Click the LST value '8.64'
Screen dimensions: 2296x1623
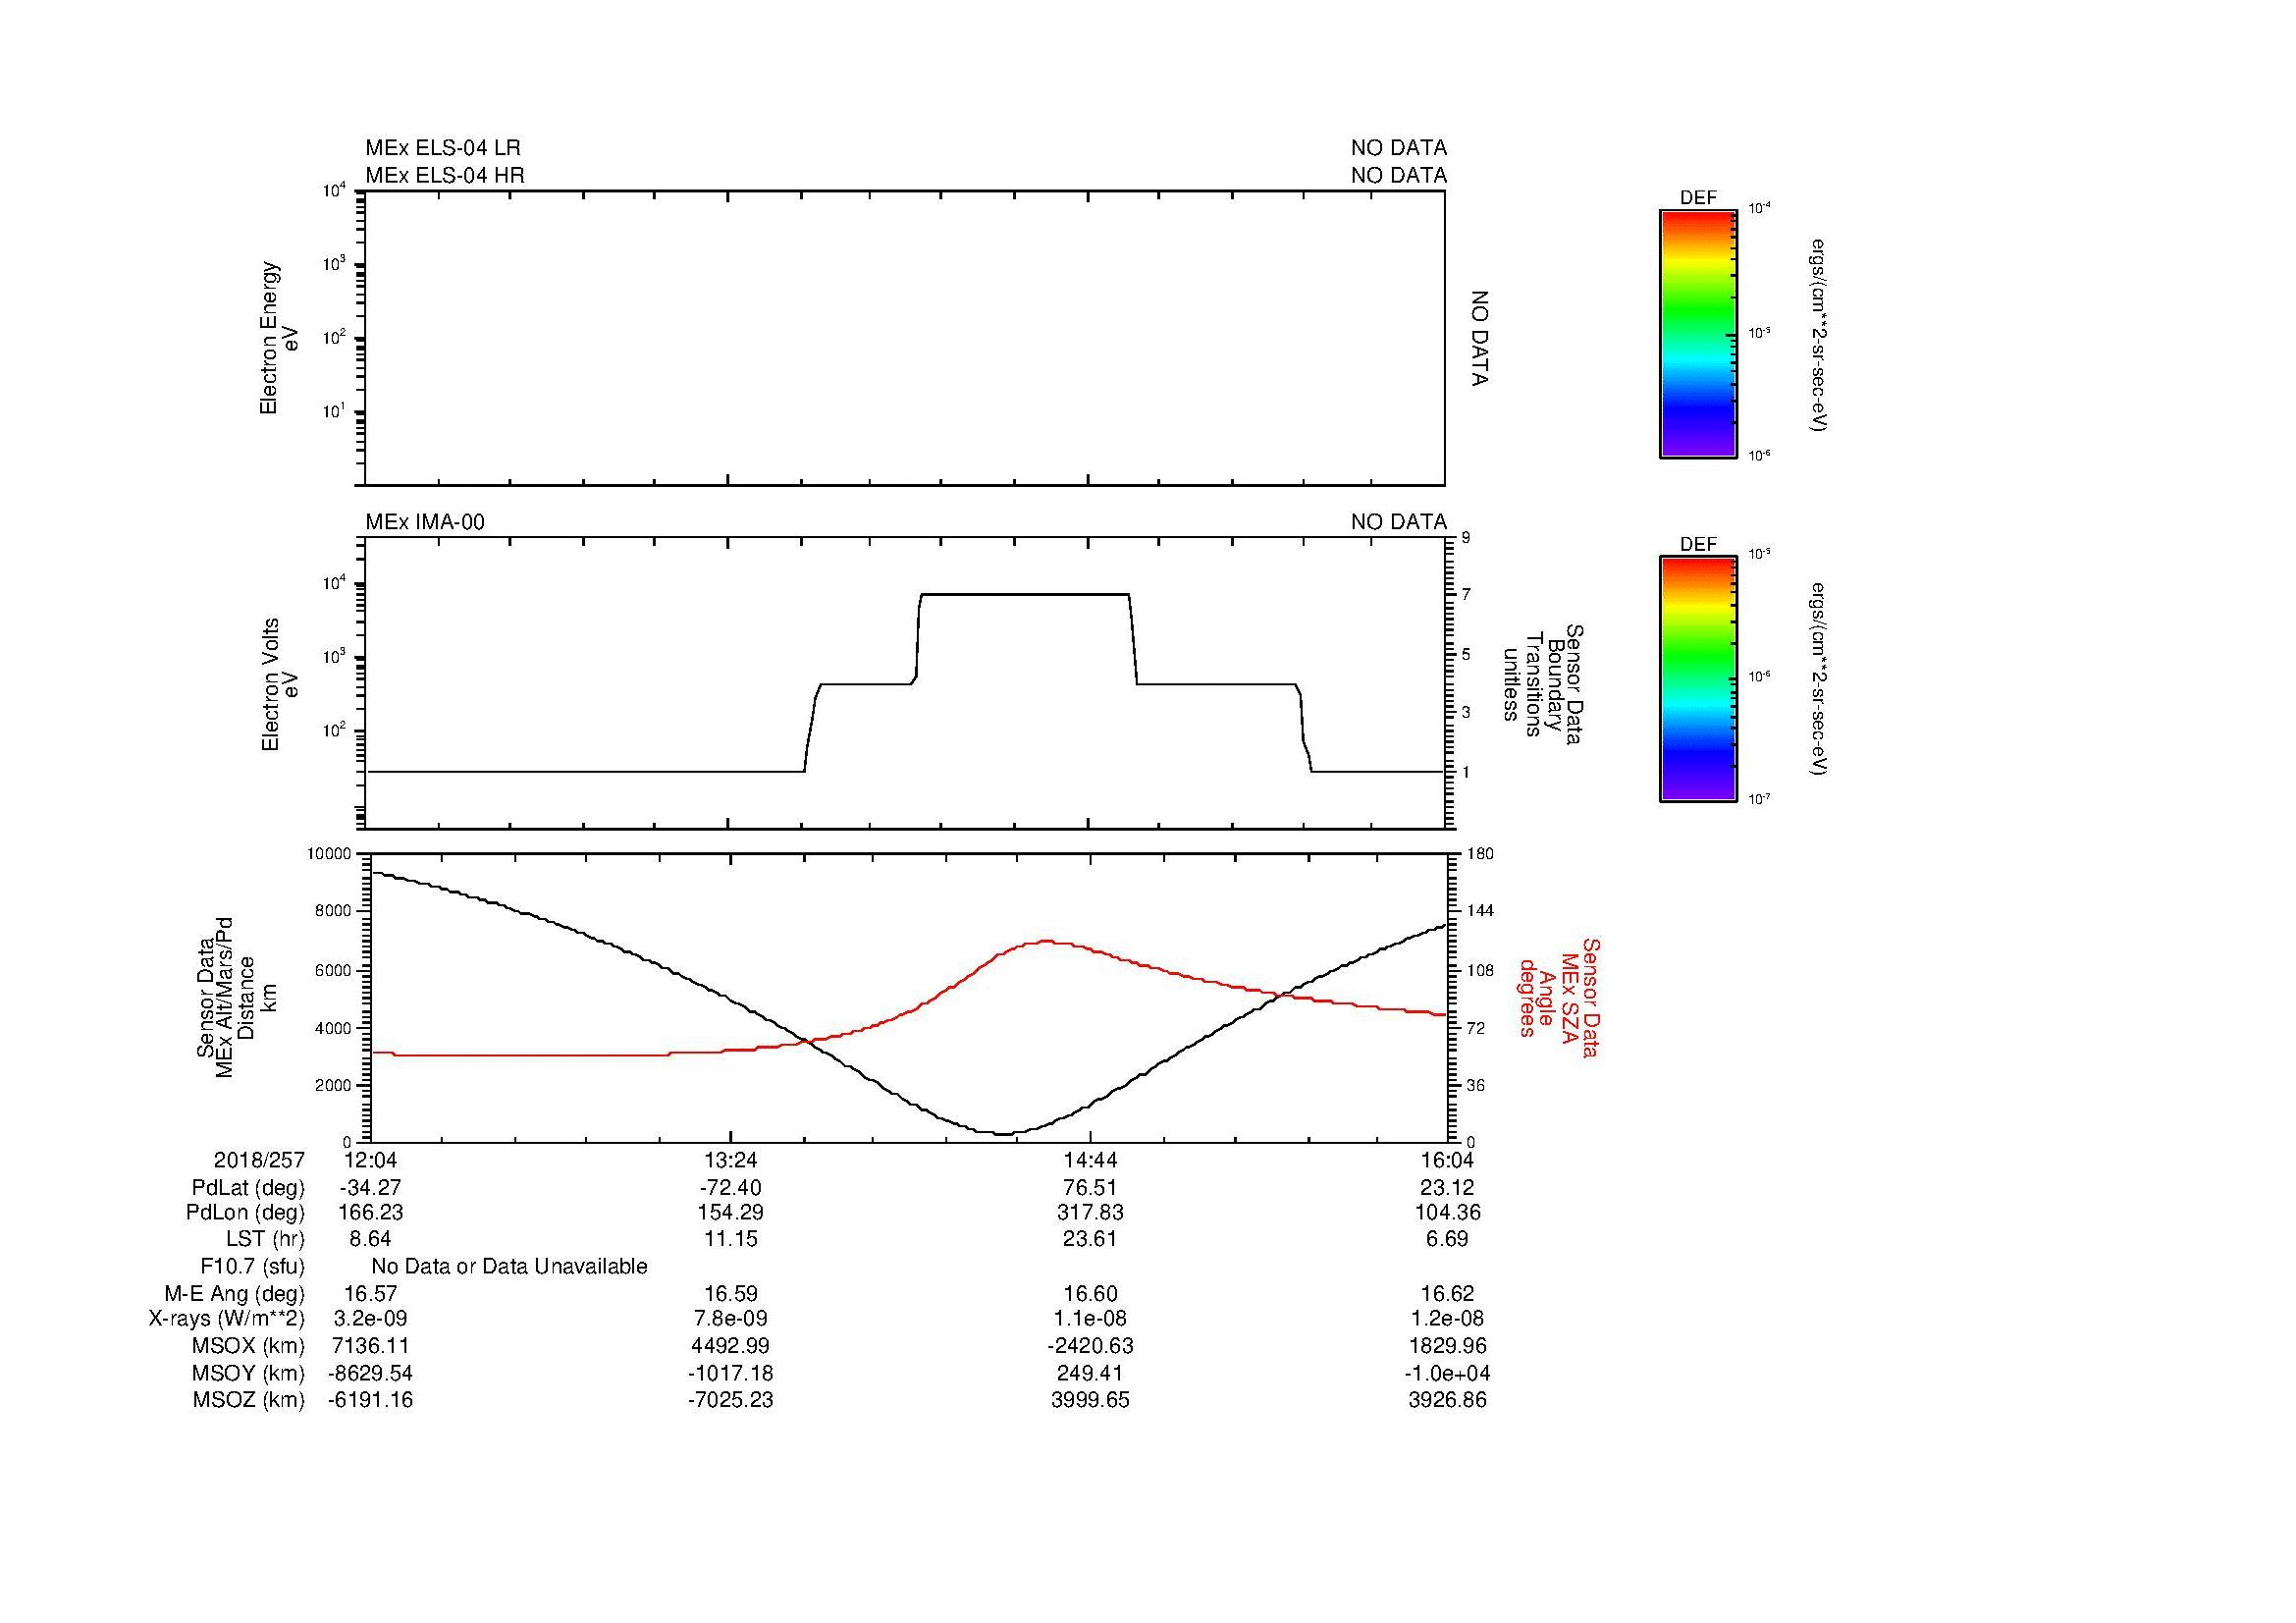(x=368, y=1239)
